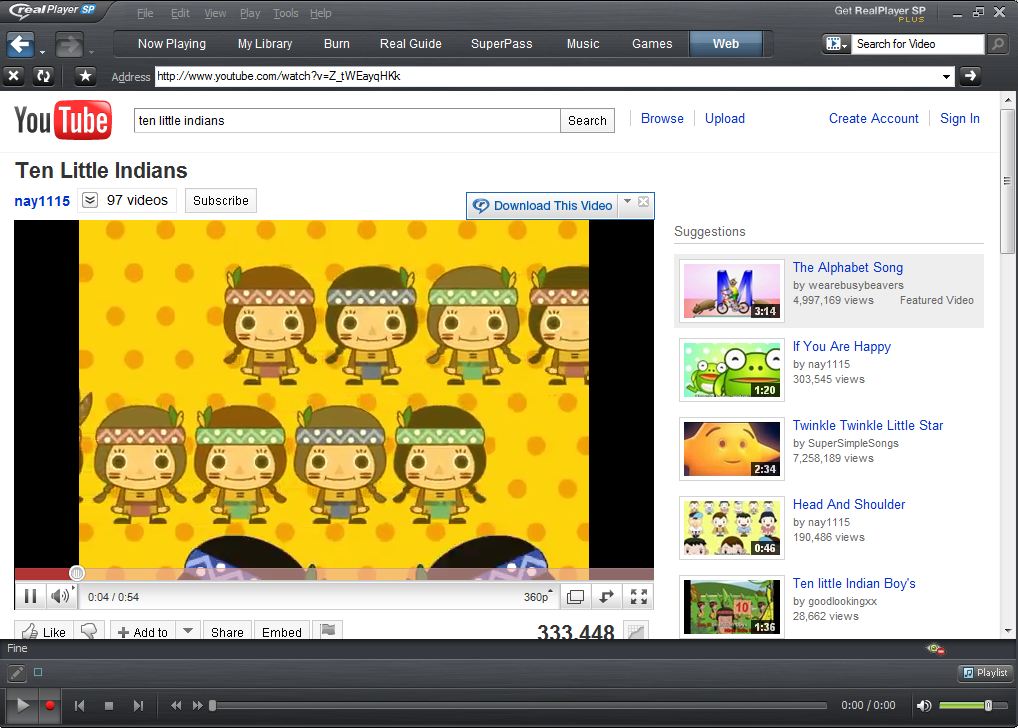Start recording with the red record button
Image resolution: width=1018 pixels, height=728 pixels.
49,705
